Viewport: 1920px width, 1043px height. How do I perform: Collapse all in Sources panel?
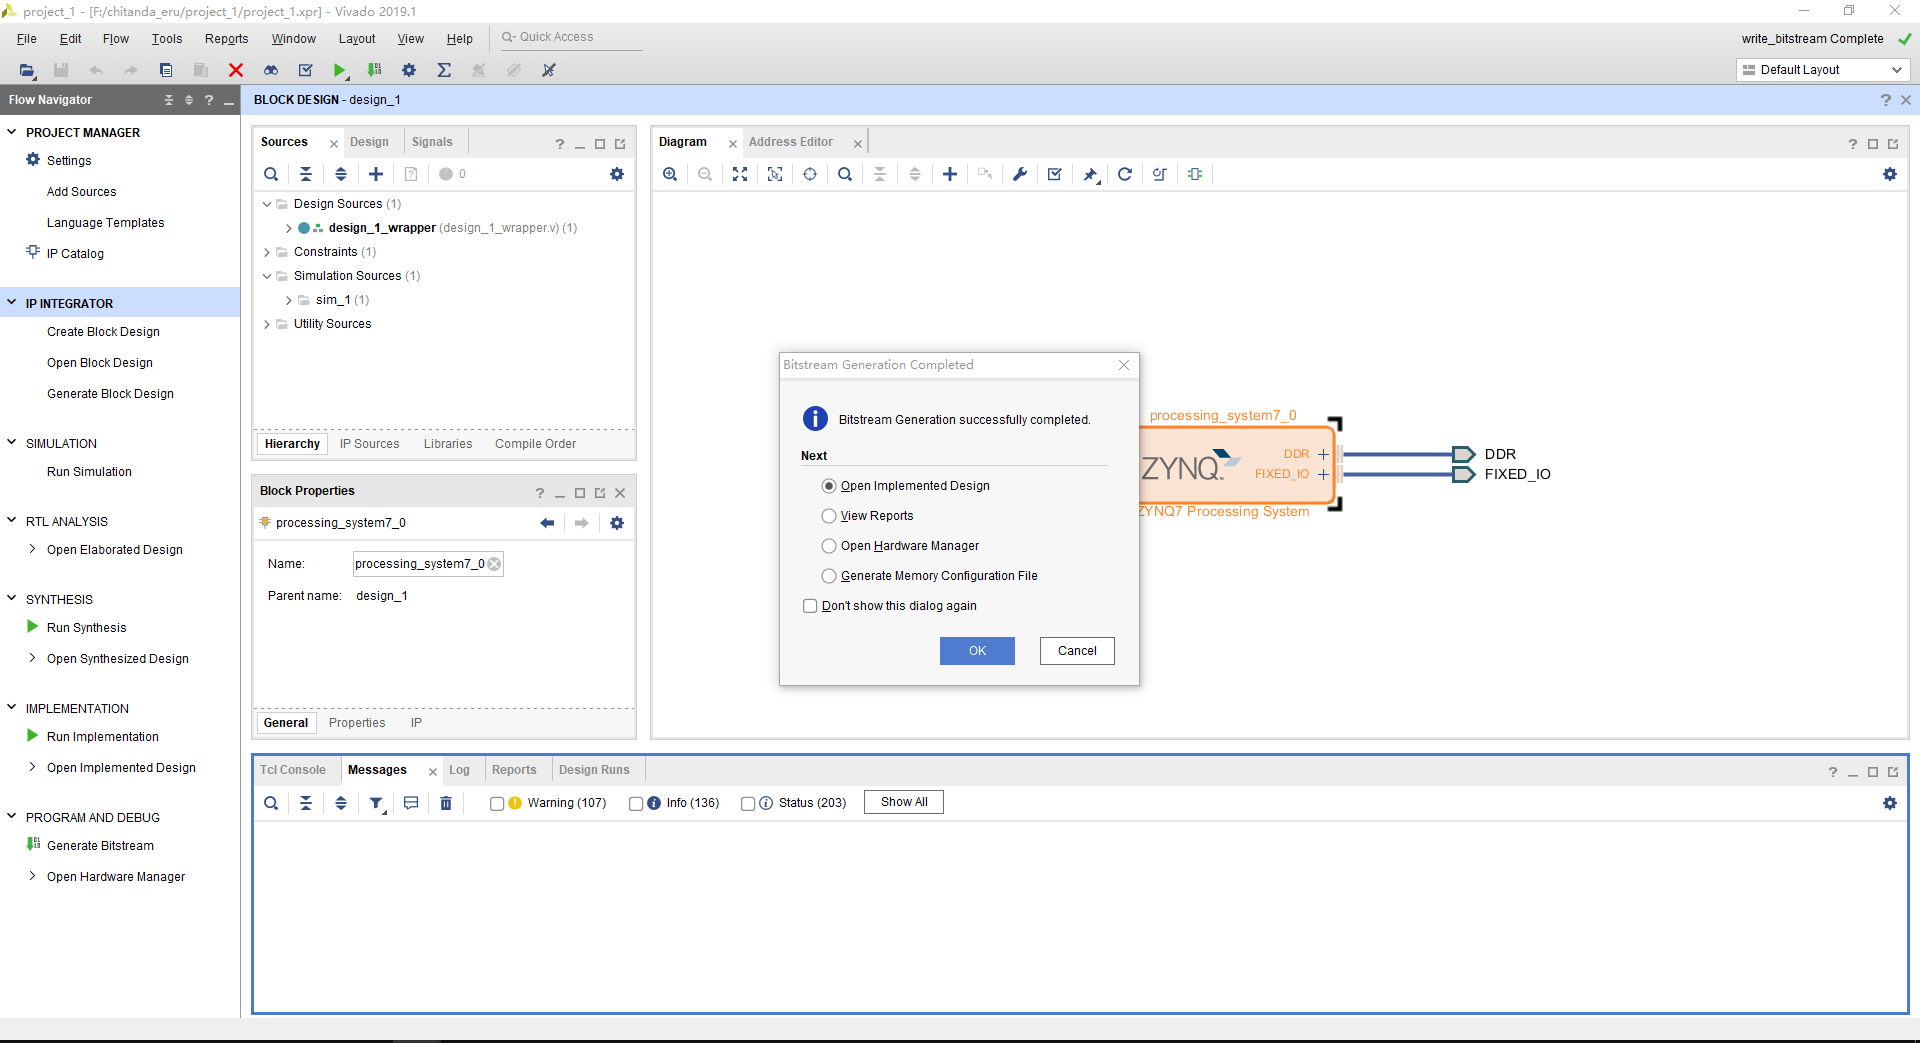coord(306,174)
